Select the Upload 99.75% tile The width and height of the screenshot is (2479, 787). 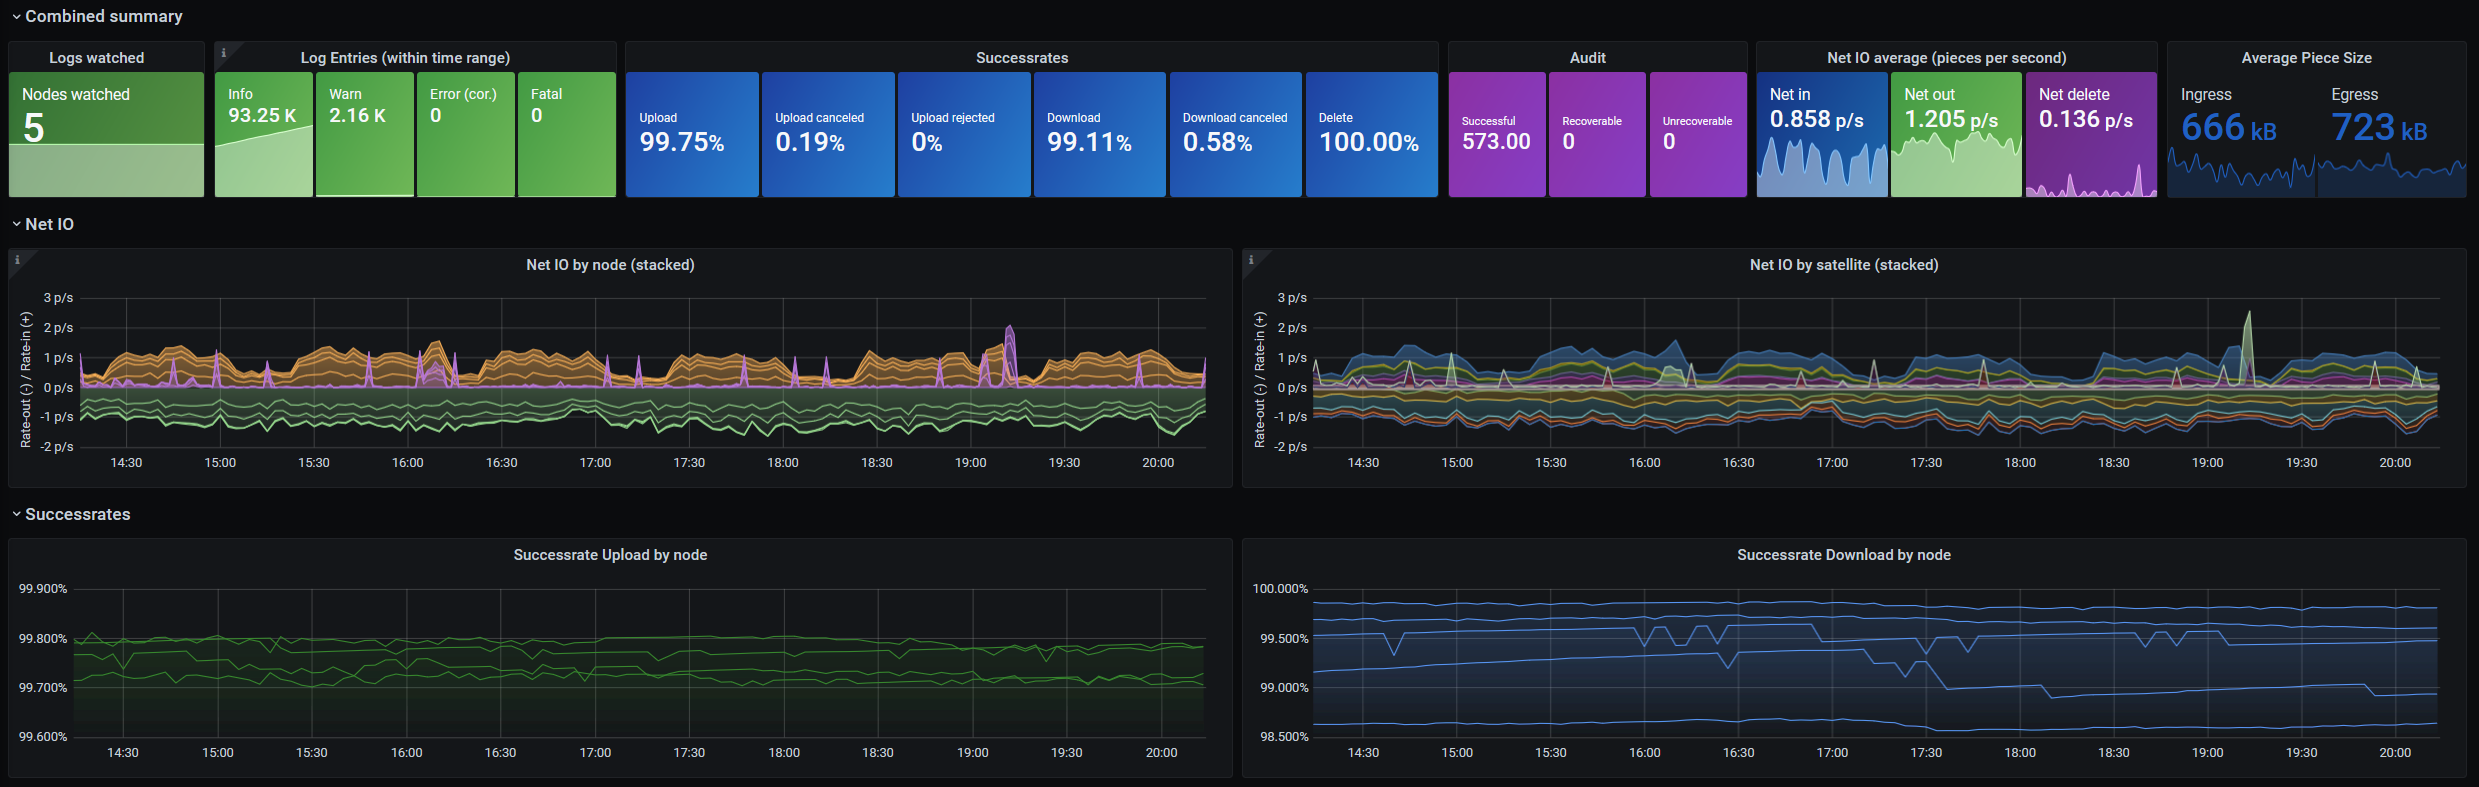click(x=692, y=134)
